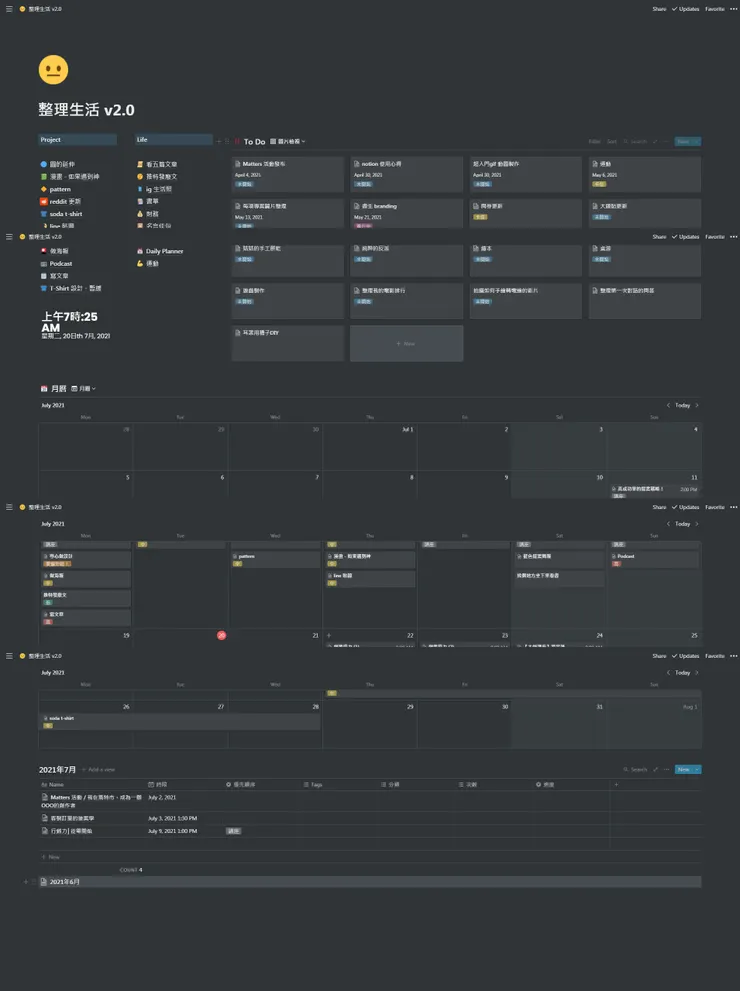Open the 運動 card dated May 6, 2021
Viewport: 740px width, 991px height.
click(x=645, y=174)
